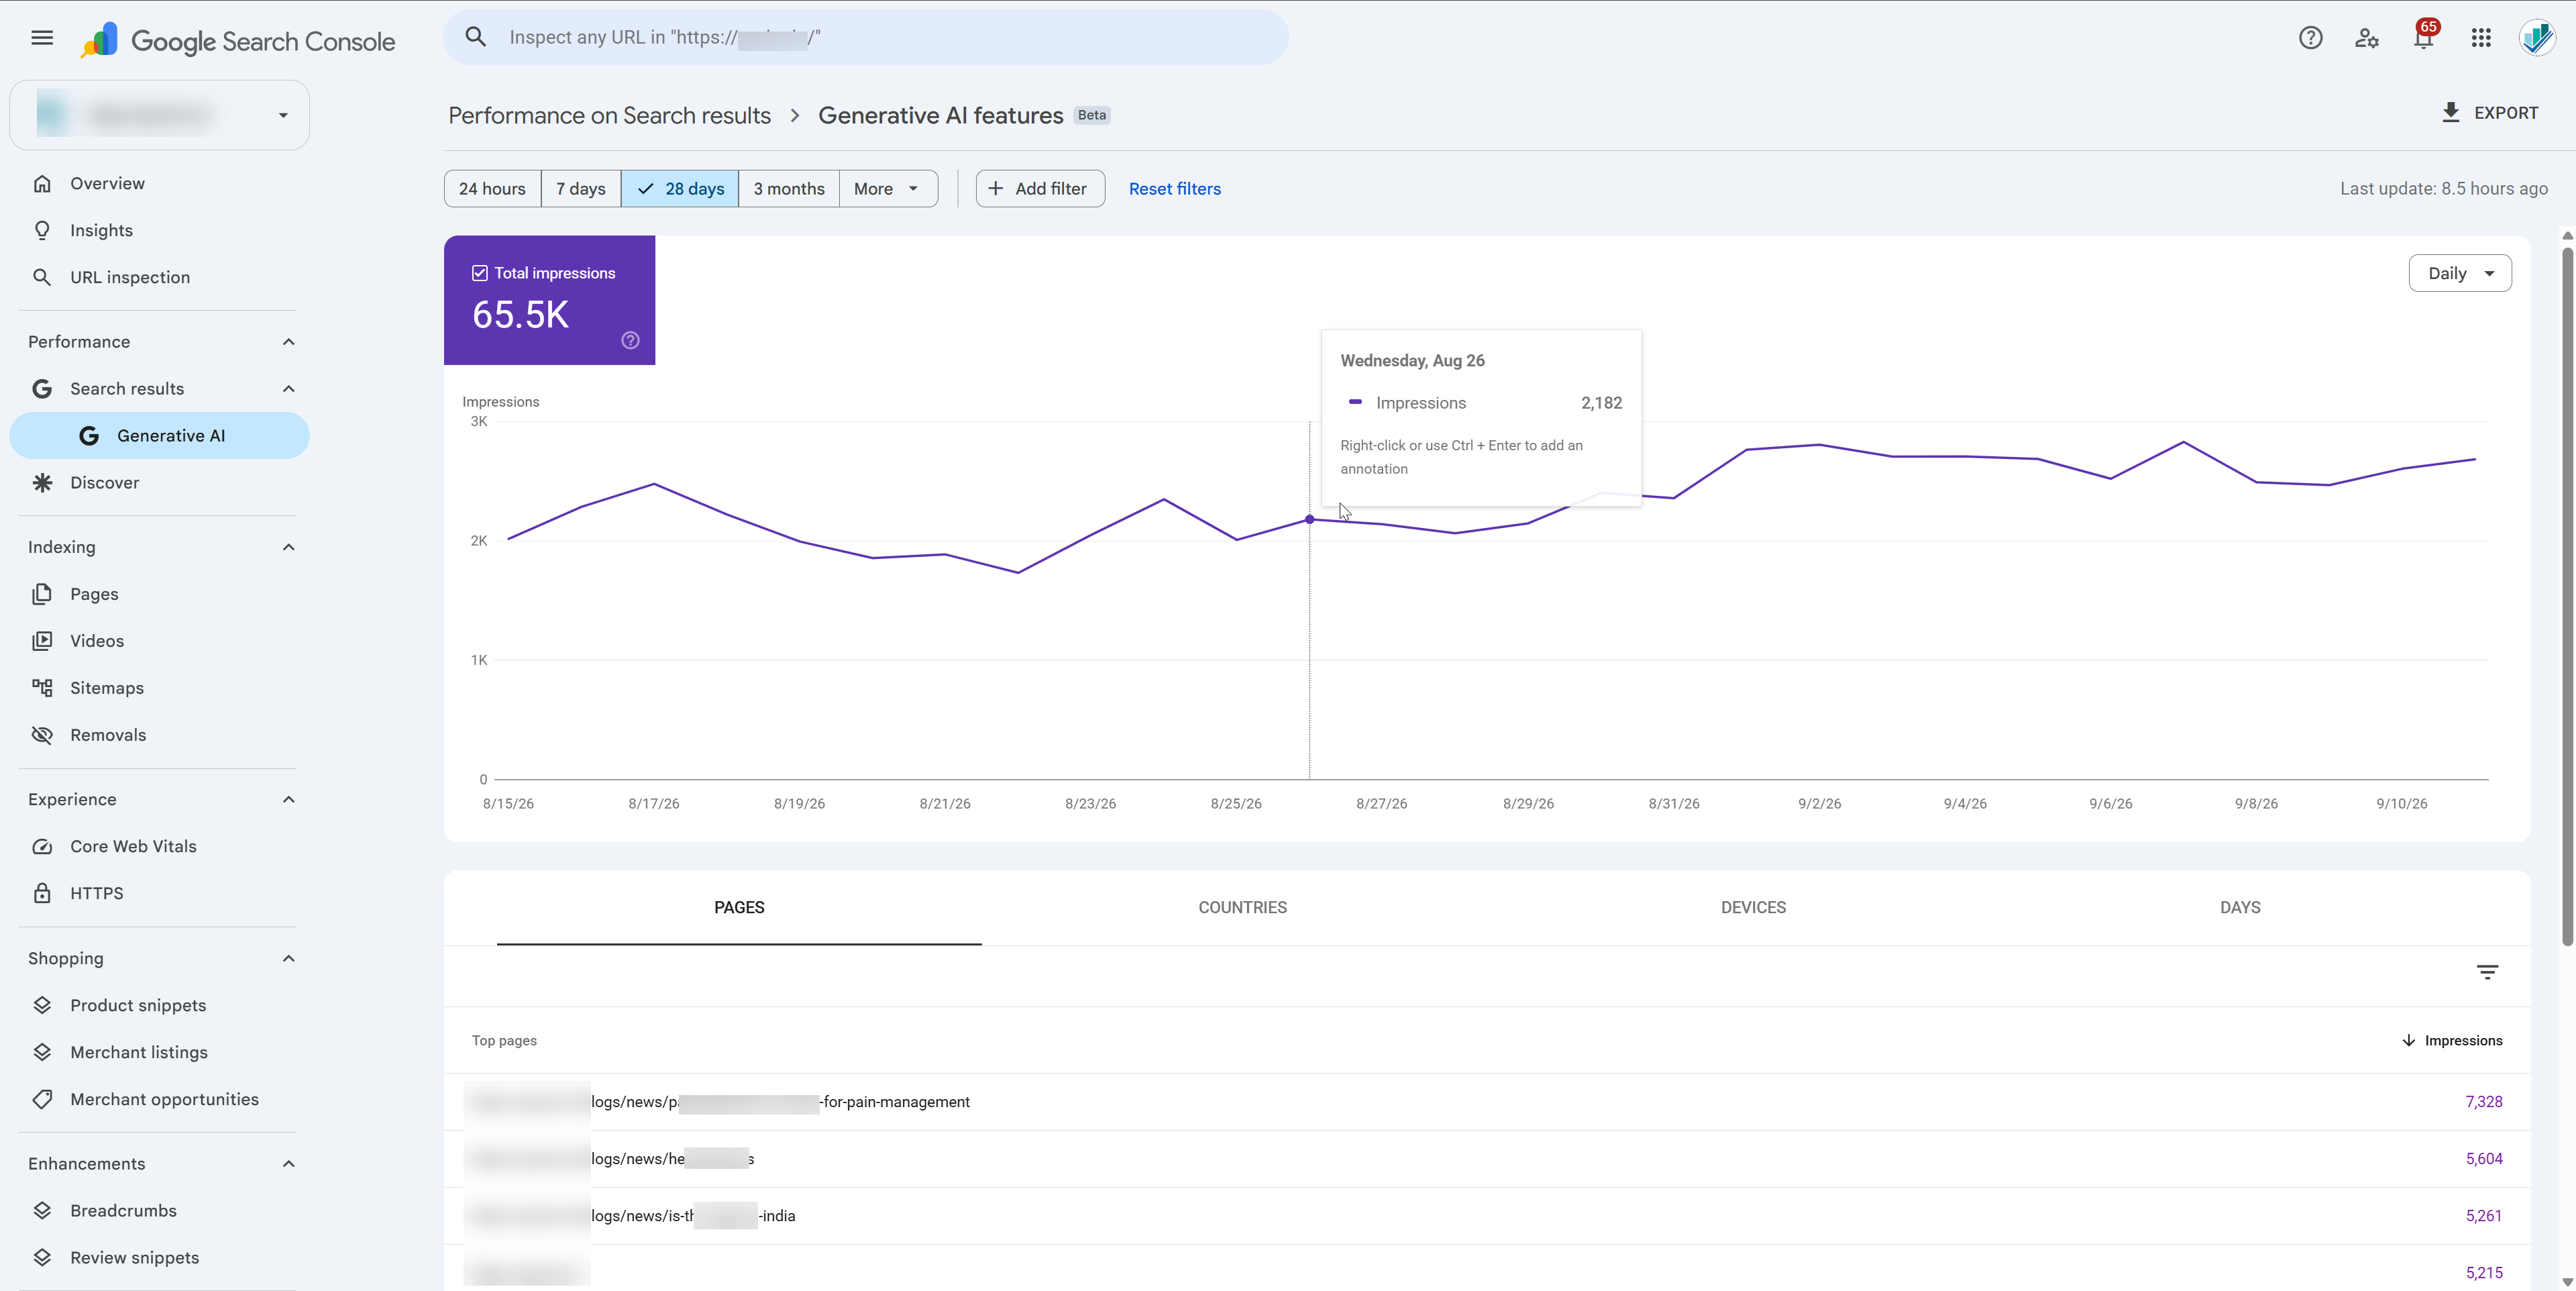Click the 5,261 impressions value
The image size is (2576, 1291).
[x=2484, y=1216]
